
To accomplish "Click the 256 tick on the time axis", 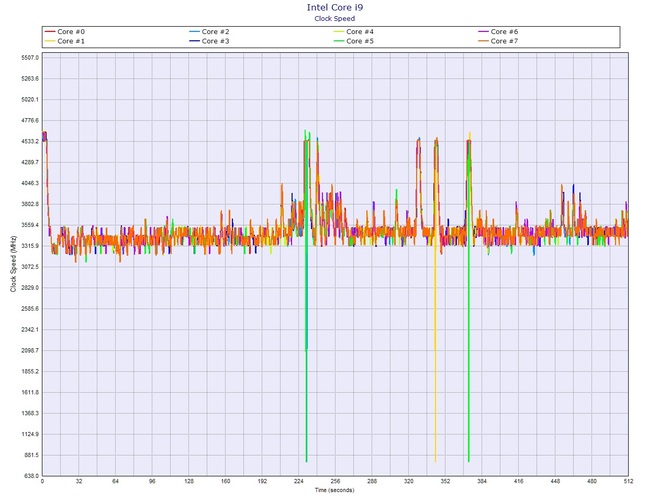I will [x=334, y=483].
